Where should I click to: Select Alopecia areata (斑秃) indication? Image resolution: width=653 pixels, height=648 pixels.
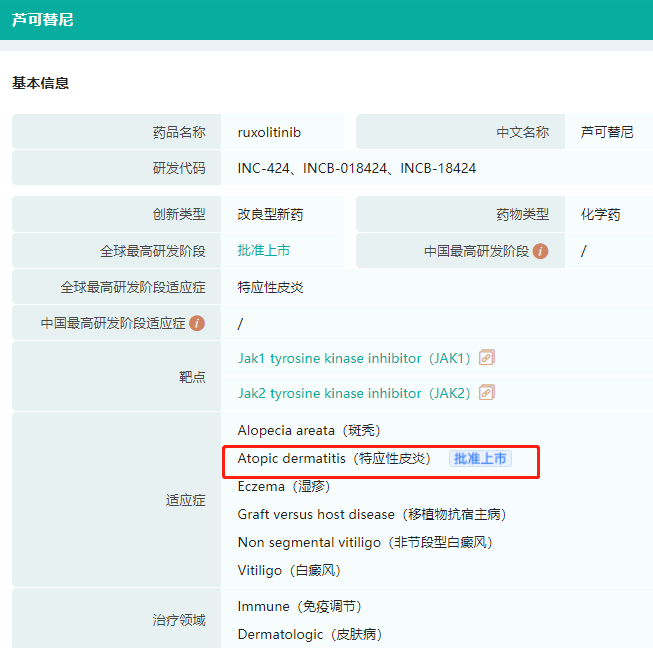(309, 430)
